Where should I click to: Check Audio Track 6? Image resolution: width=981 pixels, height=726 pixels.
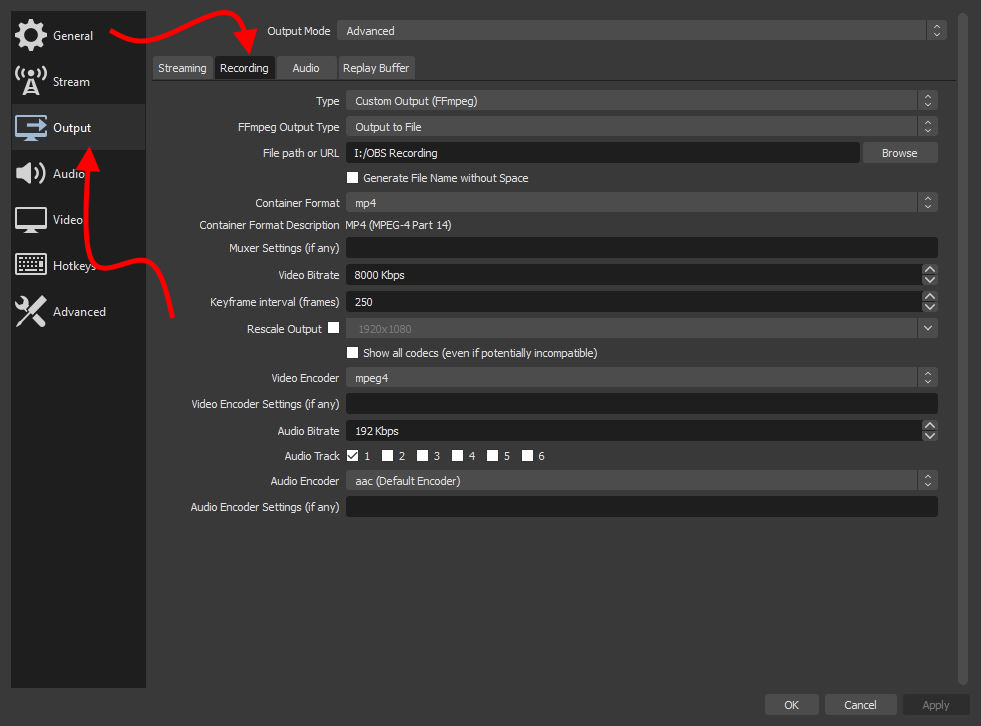click(x=528, y=456)
